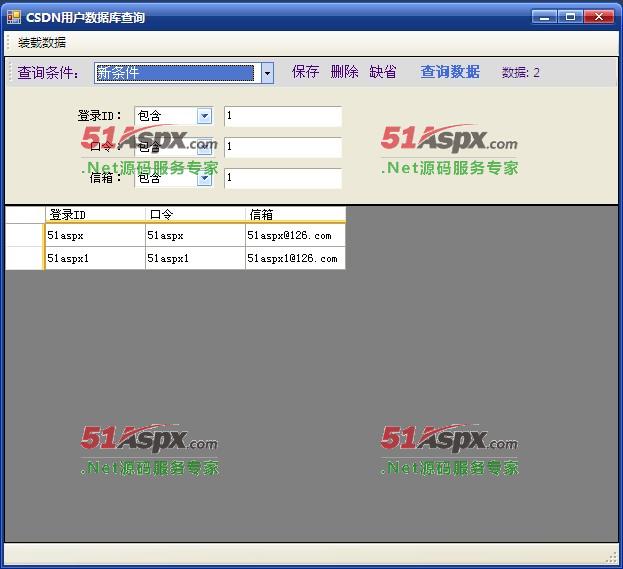Screen dimensions: 623x569
Task: Expand the 信箱 operator dropdown
Action: pyautogui.click(x=204, y=179)
